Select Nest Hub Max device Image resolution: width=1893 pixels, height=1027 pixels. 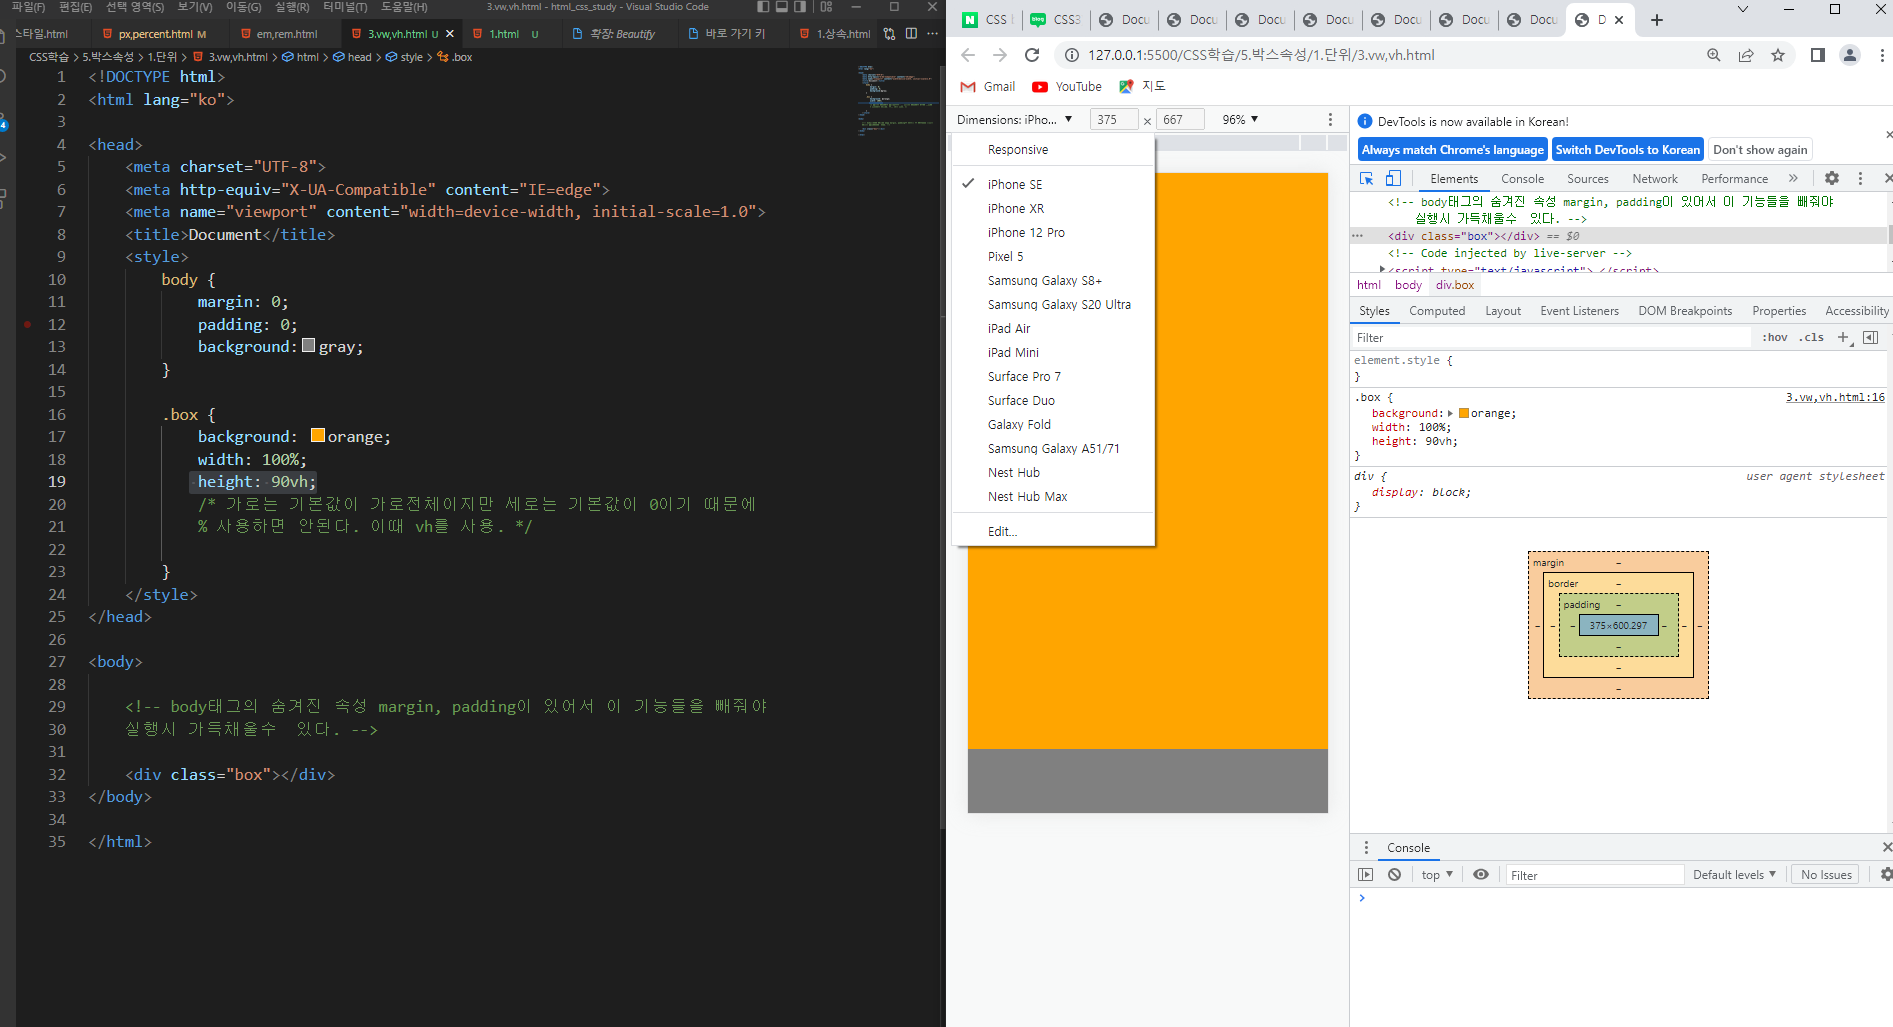(x=1027, y=496)
